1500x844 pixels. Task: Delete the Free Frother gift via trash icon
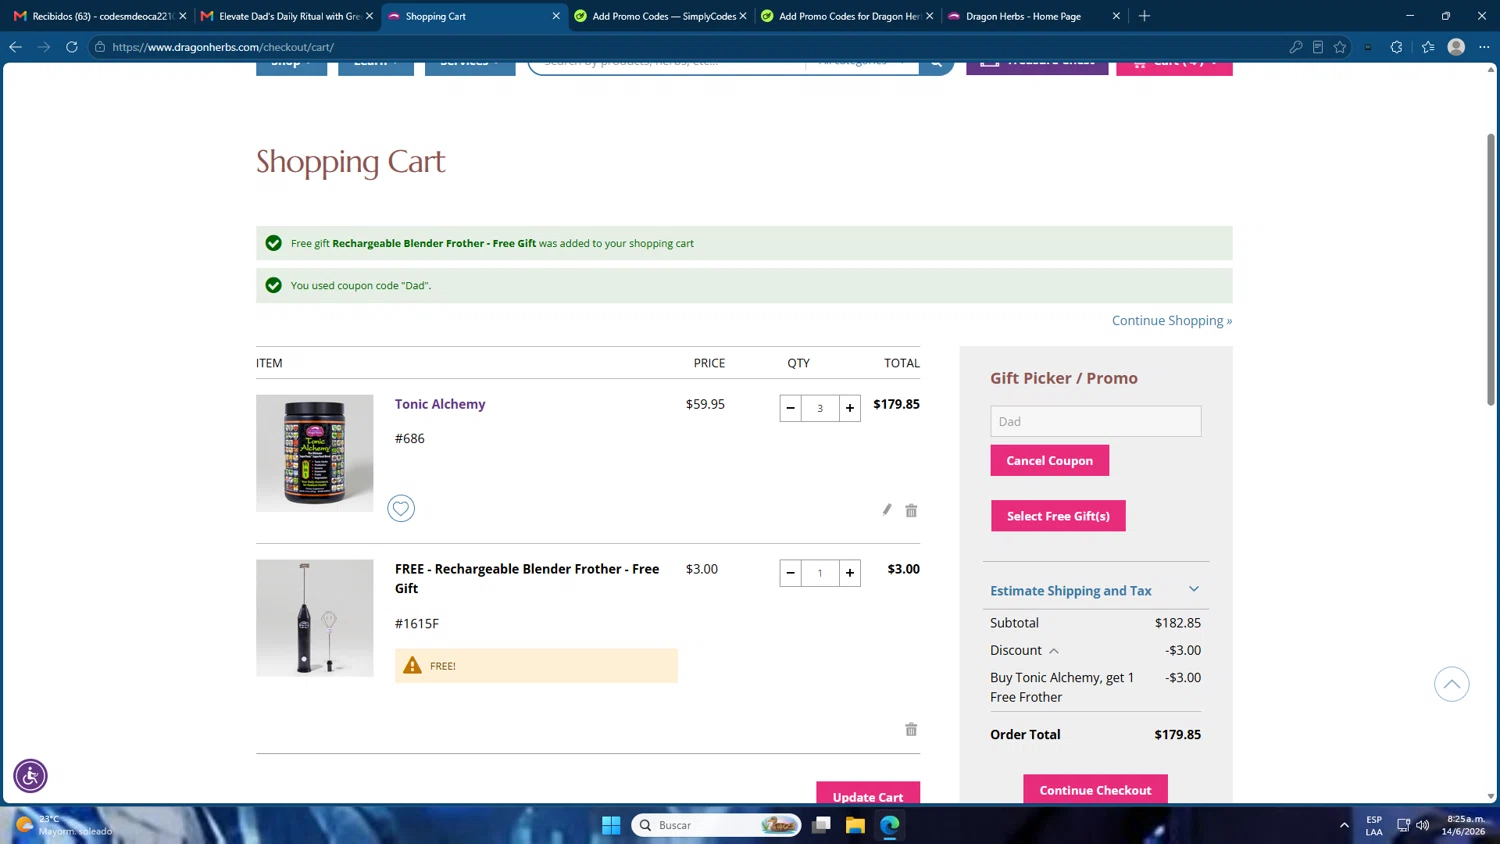click(x=911, y=729)
